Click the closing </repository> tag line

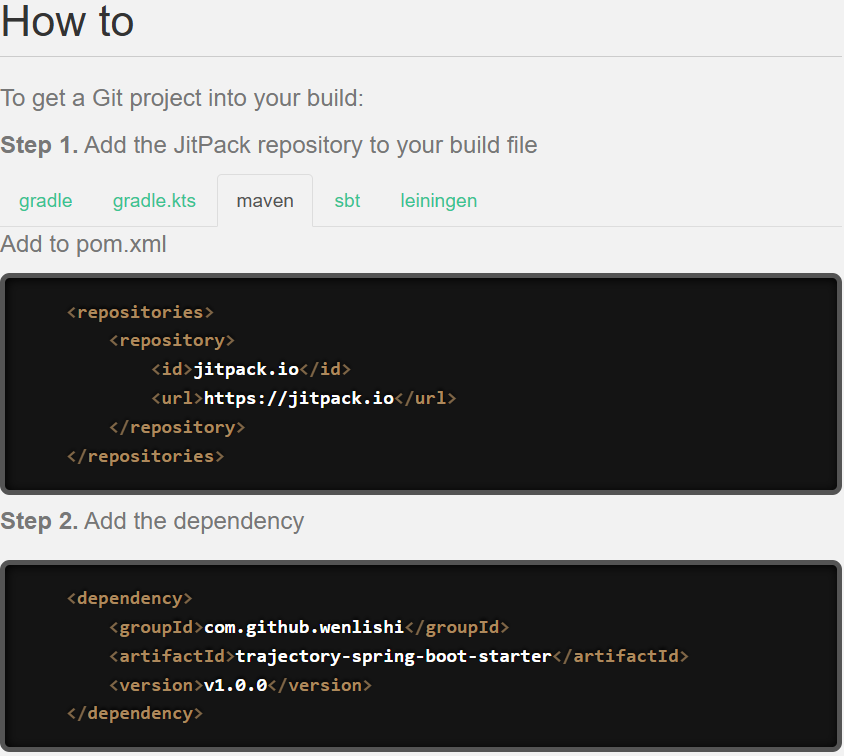pyautogui.click(x=177, y=427)
